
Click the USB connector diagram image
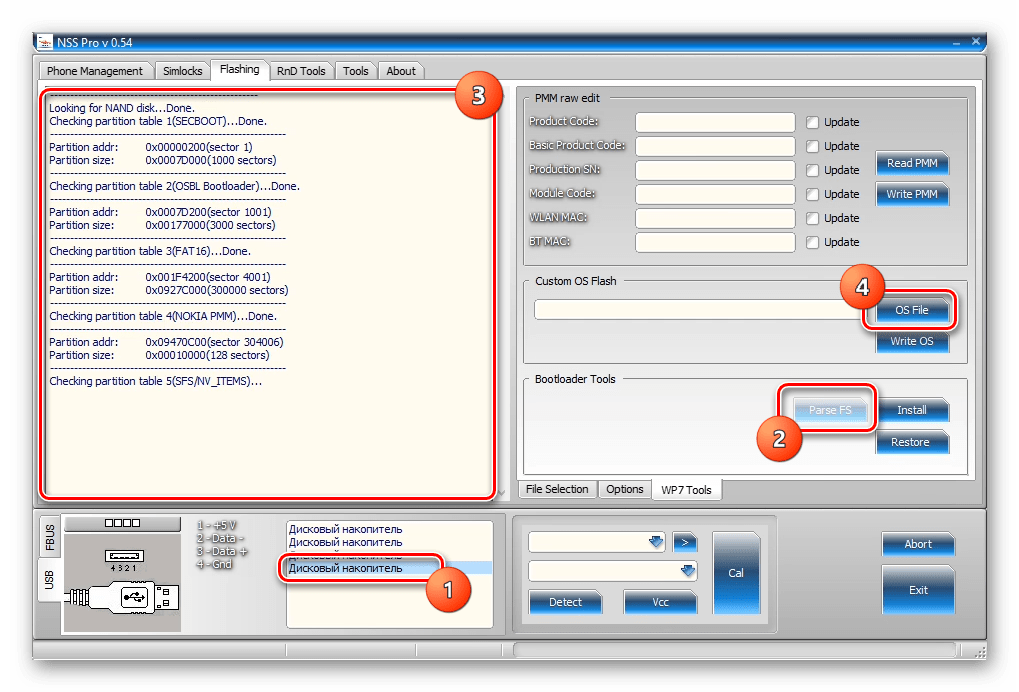pyautogui.click(x=122, y=582)
